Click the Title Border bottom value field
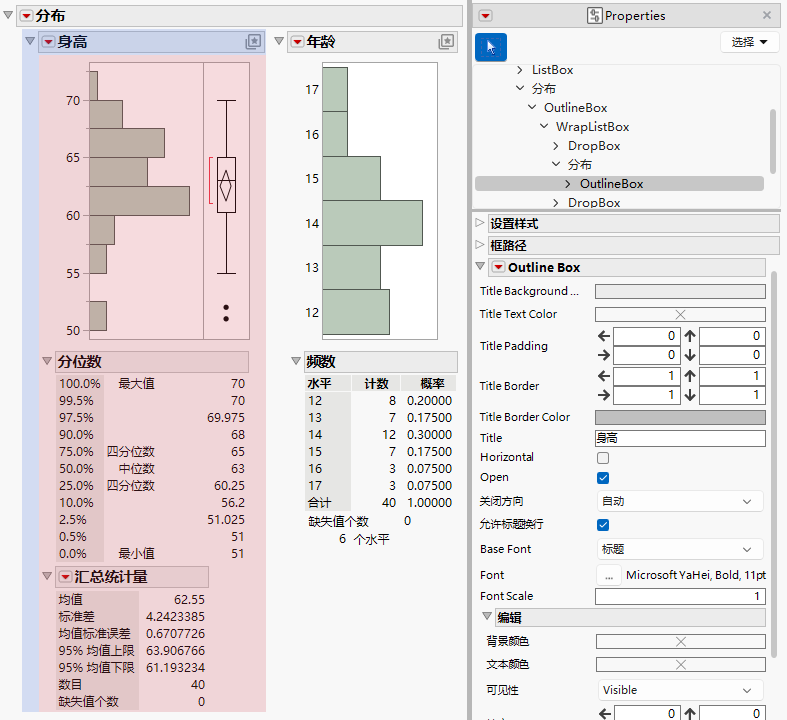 click(x=732, y=395)
